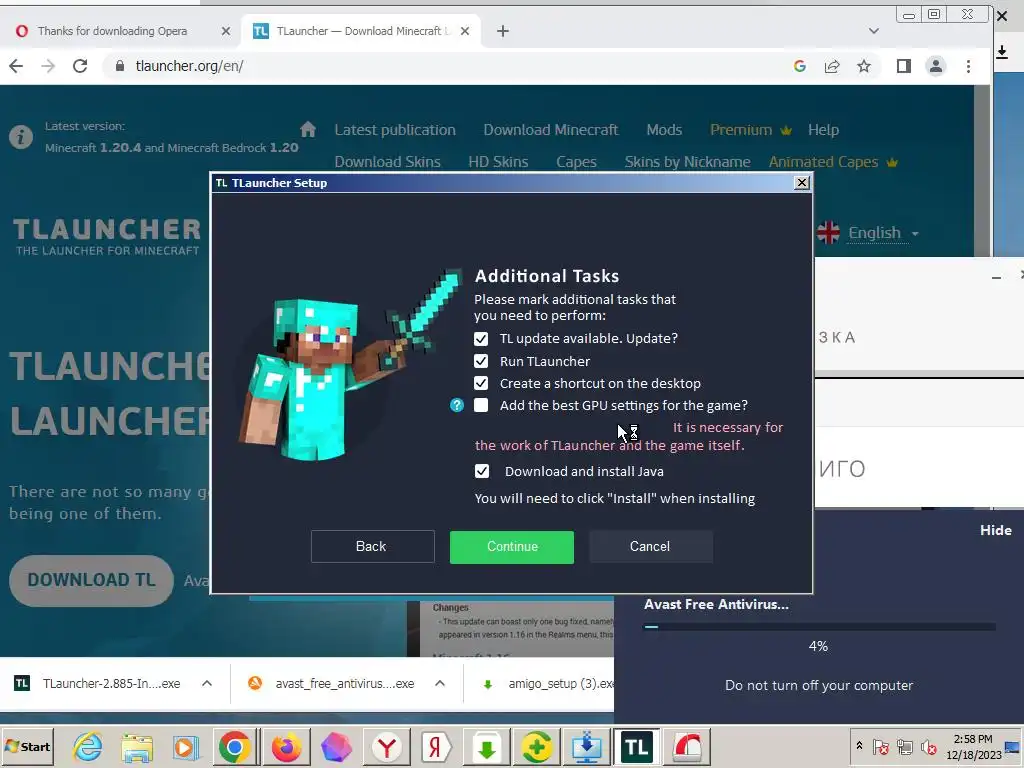Click the green Continue button
The image size is (1024, 768).
pyautogui.click(x=512, y=547)
